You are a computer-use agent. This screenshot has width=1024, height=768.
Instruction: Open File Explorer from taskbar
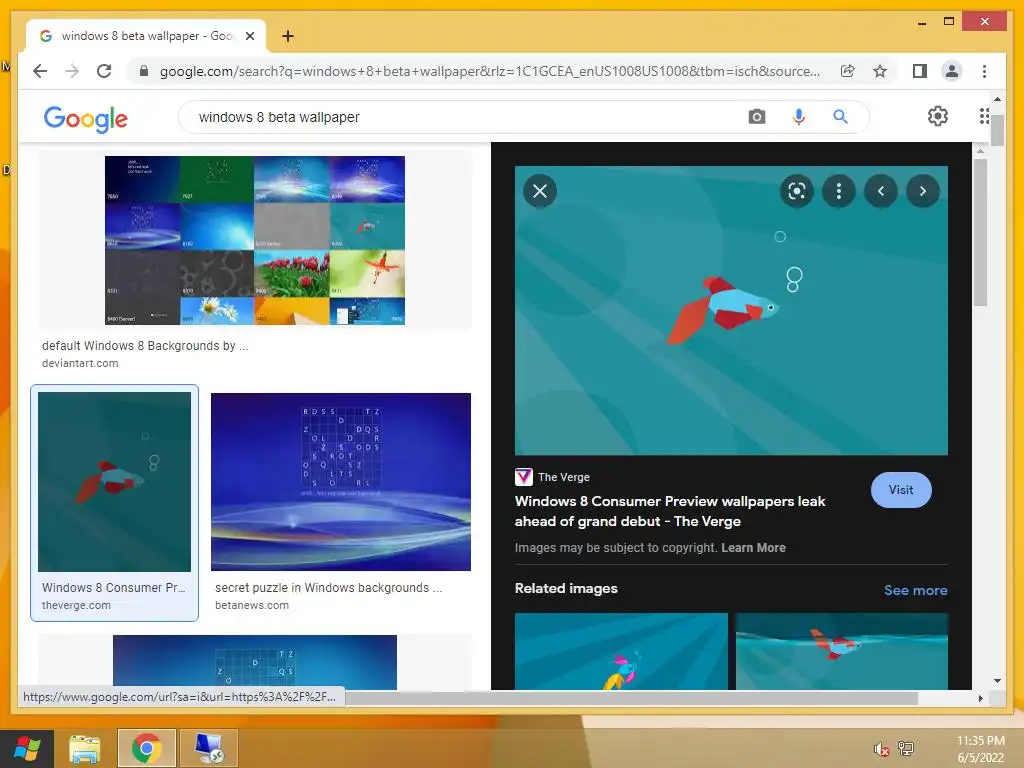point(85,748)
